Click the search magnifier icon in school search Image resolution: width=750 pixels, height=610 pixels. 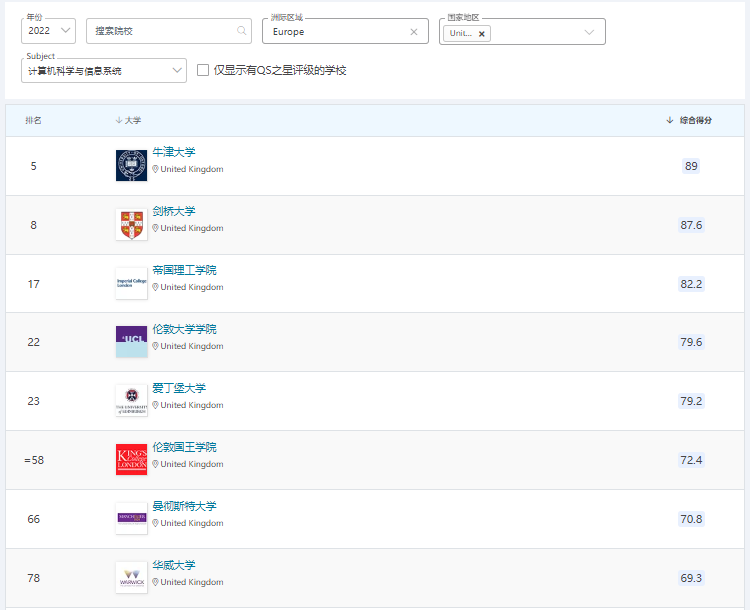(x=241, y=31)
